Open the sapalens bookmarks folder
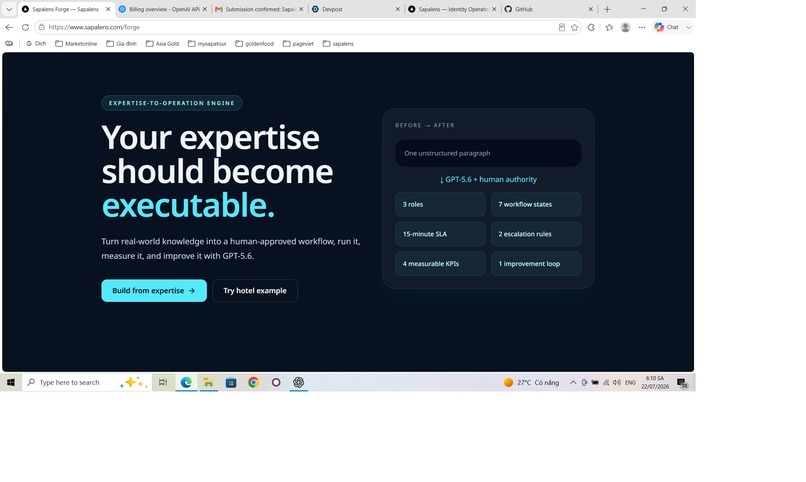This screenshot has width=806, height=482. click(x=338, y=44)
